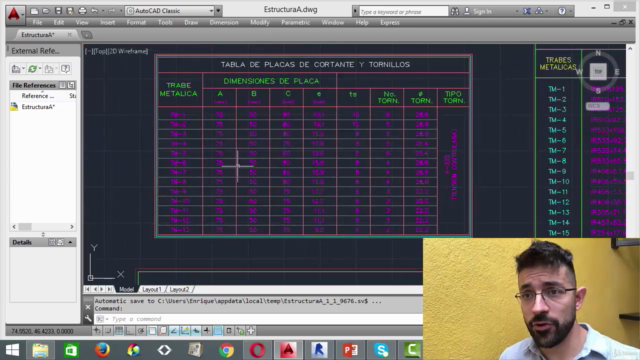
Task: Switch to the Layout2 tab
Action: (180, 289)
